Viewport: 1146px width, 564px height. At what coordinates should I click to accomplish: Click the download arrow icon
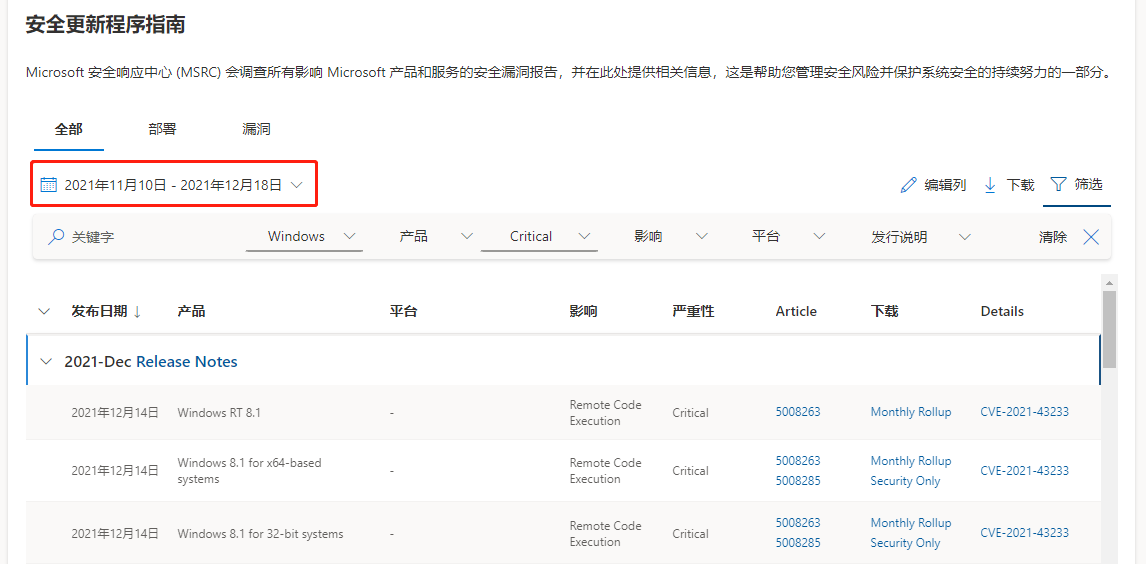990,185
